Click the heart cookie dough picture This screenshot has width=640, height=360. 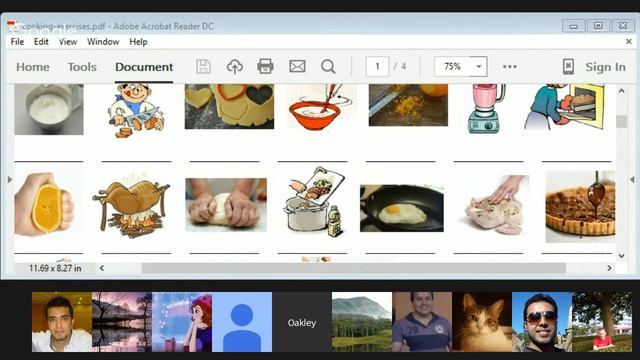[x=229, y=107]
